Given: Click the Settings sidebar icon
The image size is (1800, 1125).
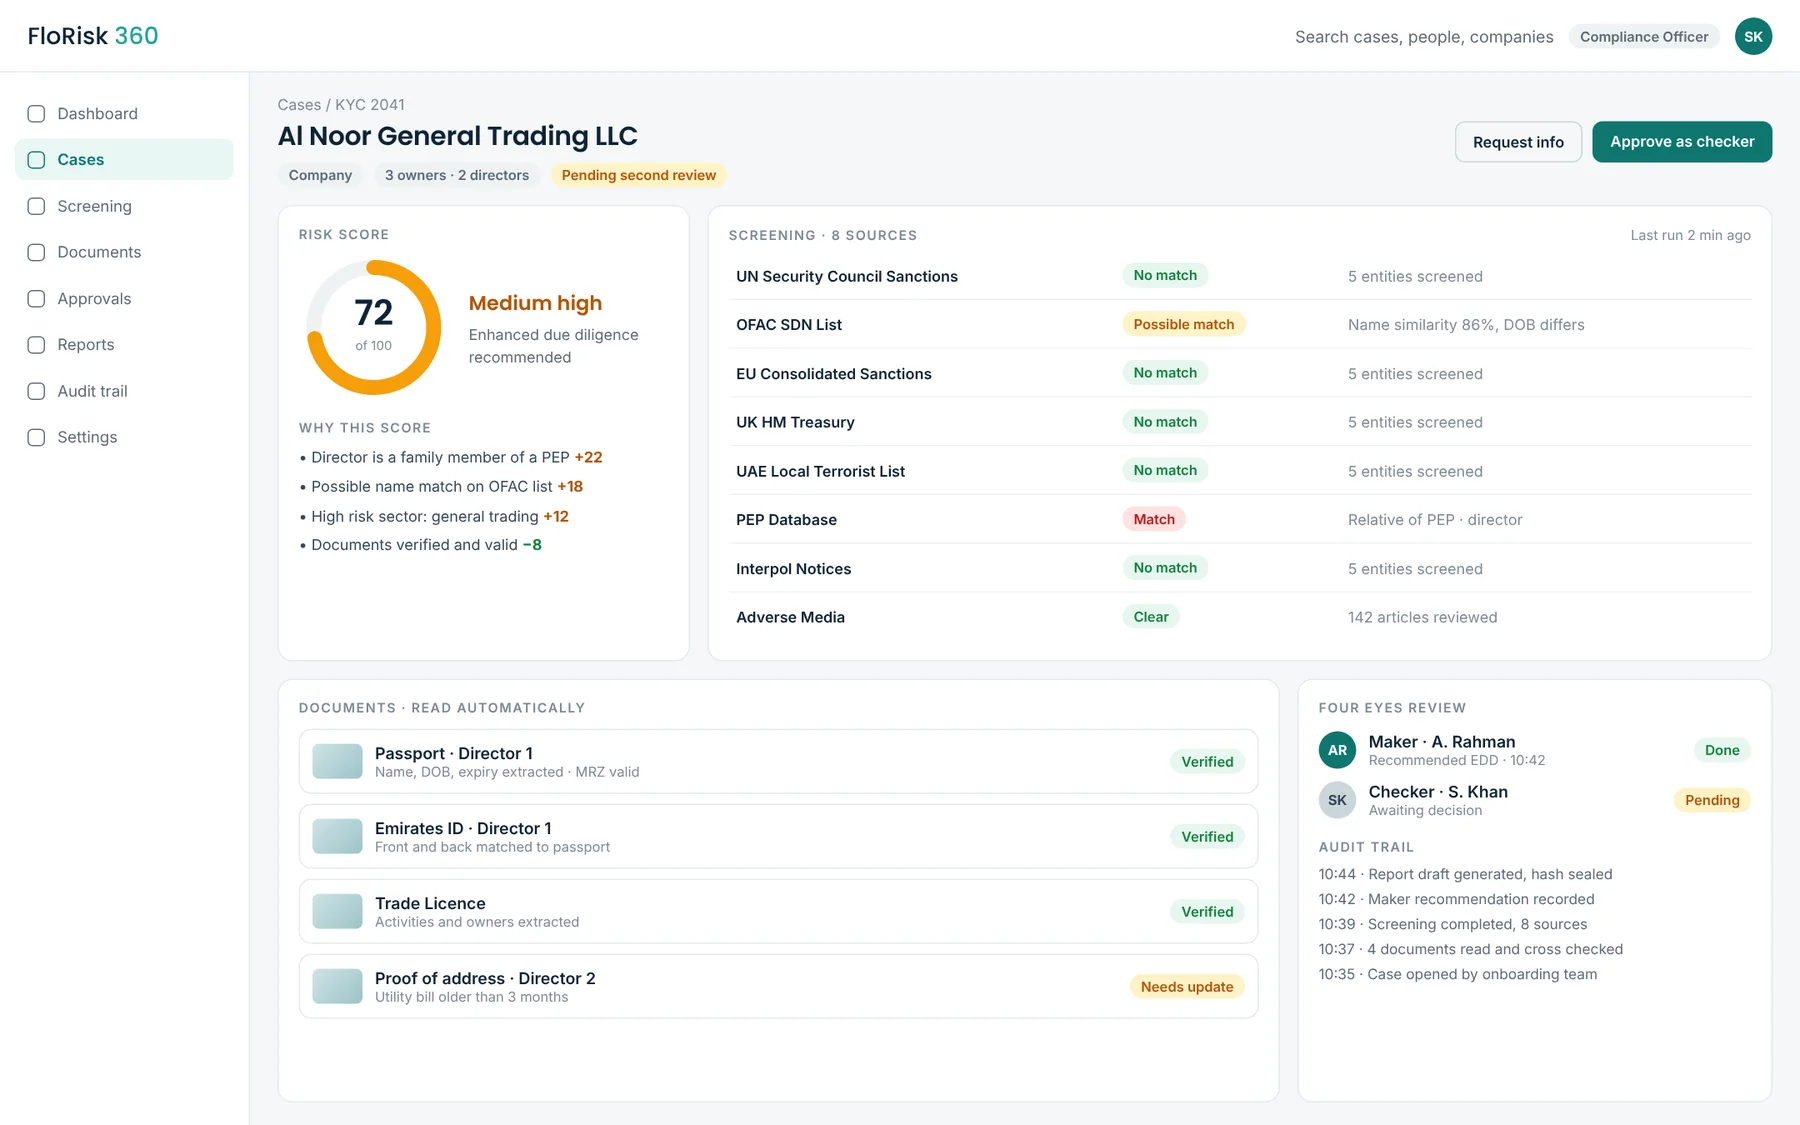Looking at the screenshot, I should [x=36, y=437].
